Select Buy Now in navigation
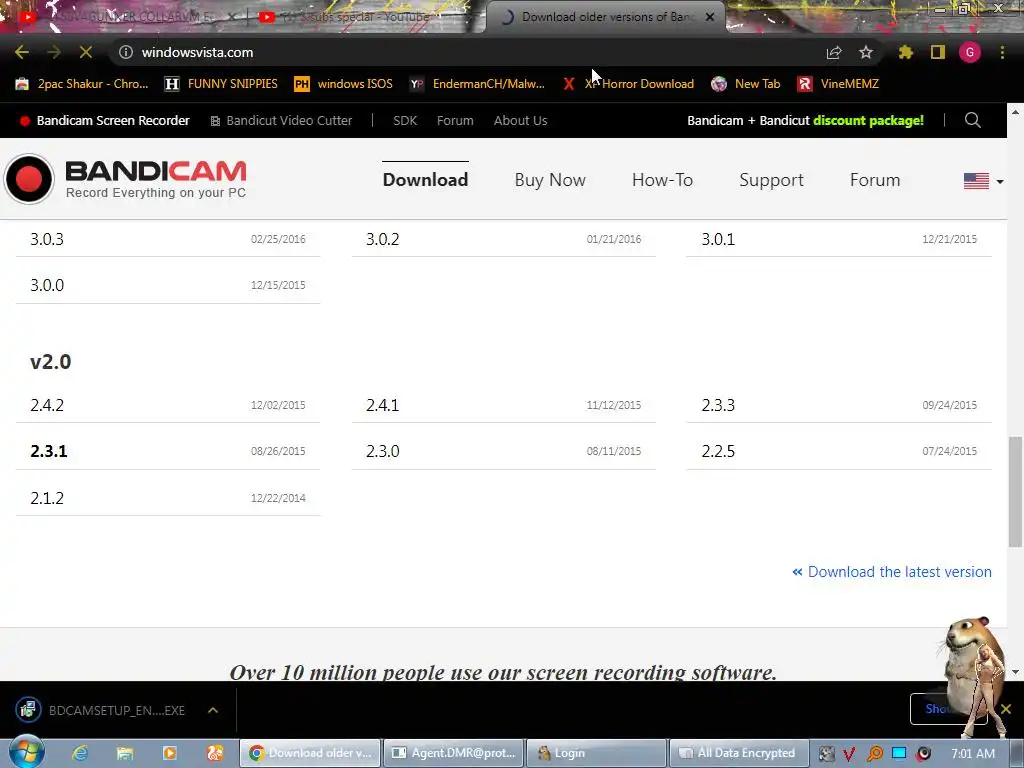 (550, 180)
